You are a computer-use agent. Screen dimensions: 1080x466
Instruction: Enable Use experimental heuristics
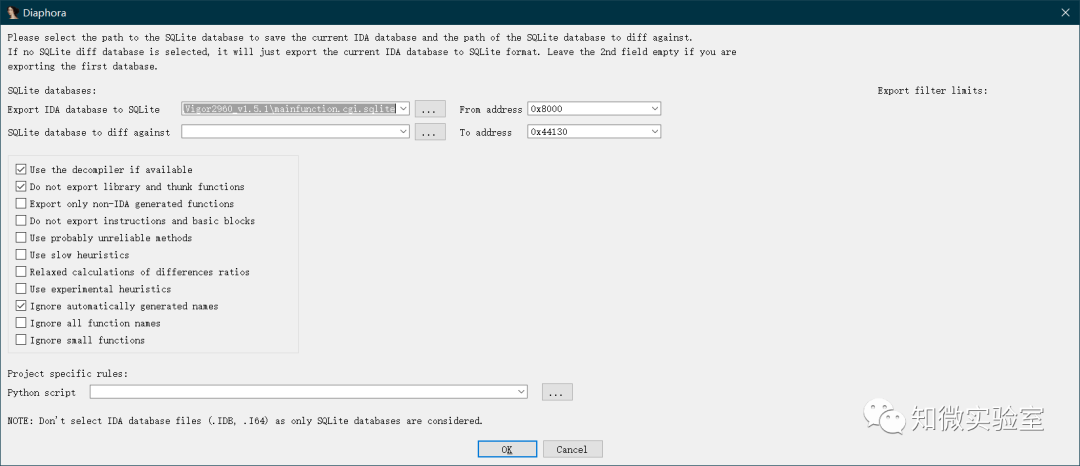click(x=21, y=289)
